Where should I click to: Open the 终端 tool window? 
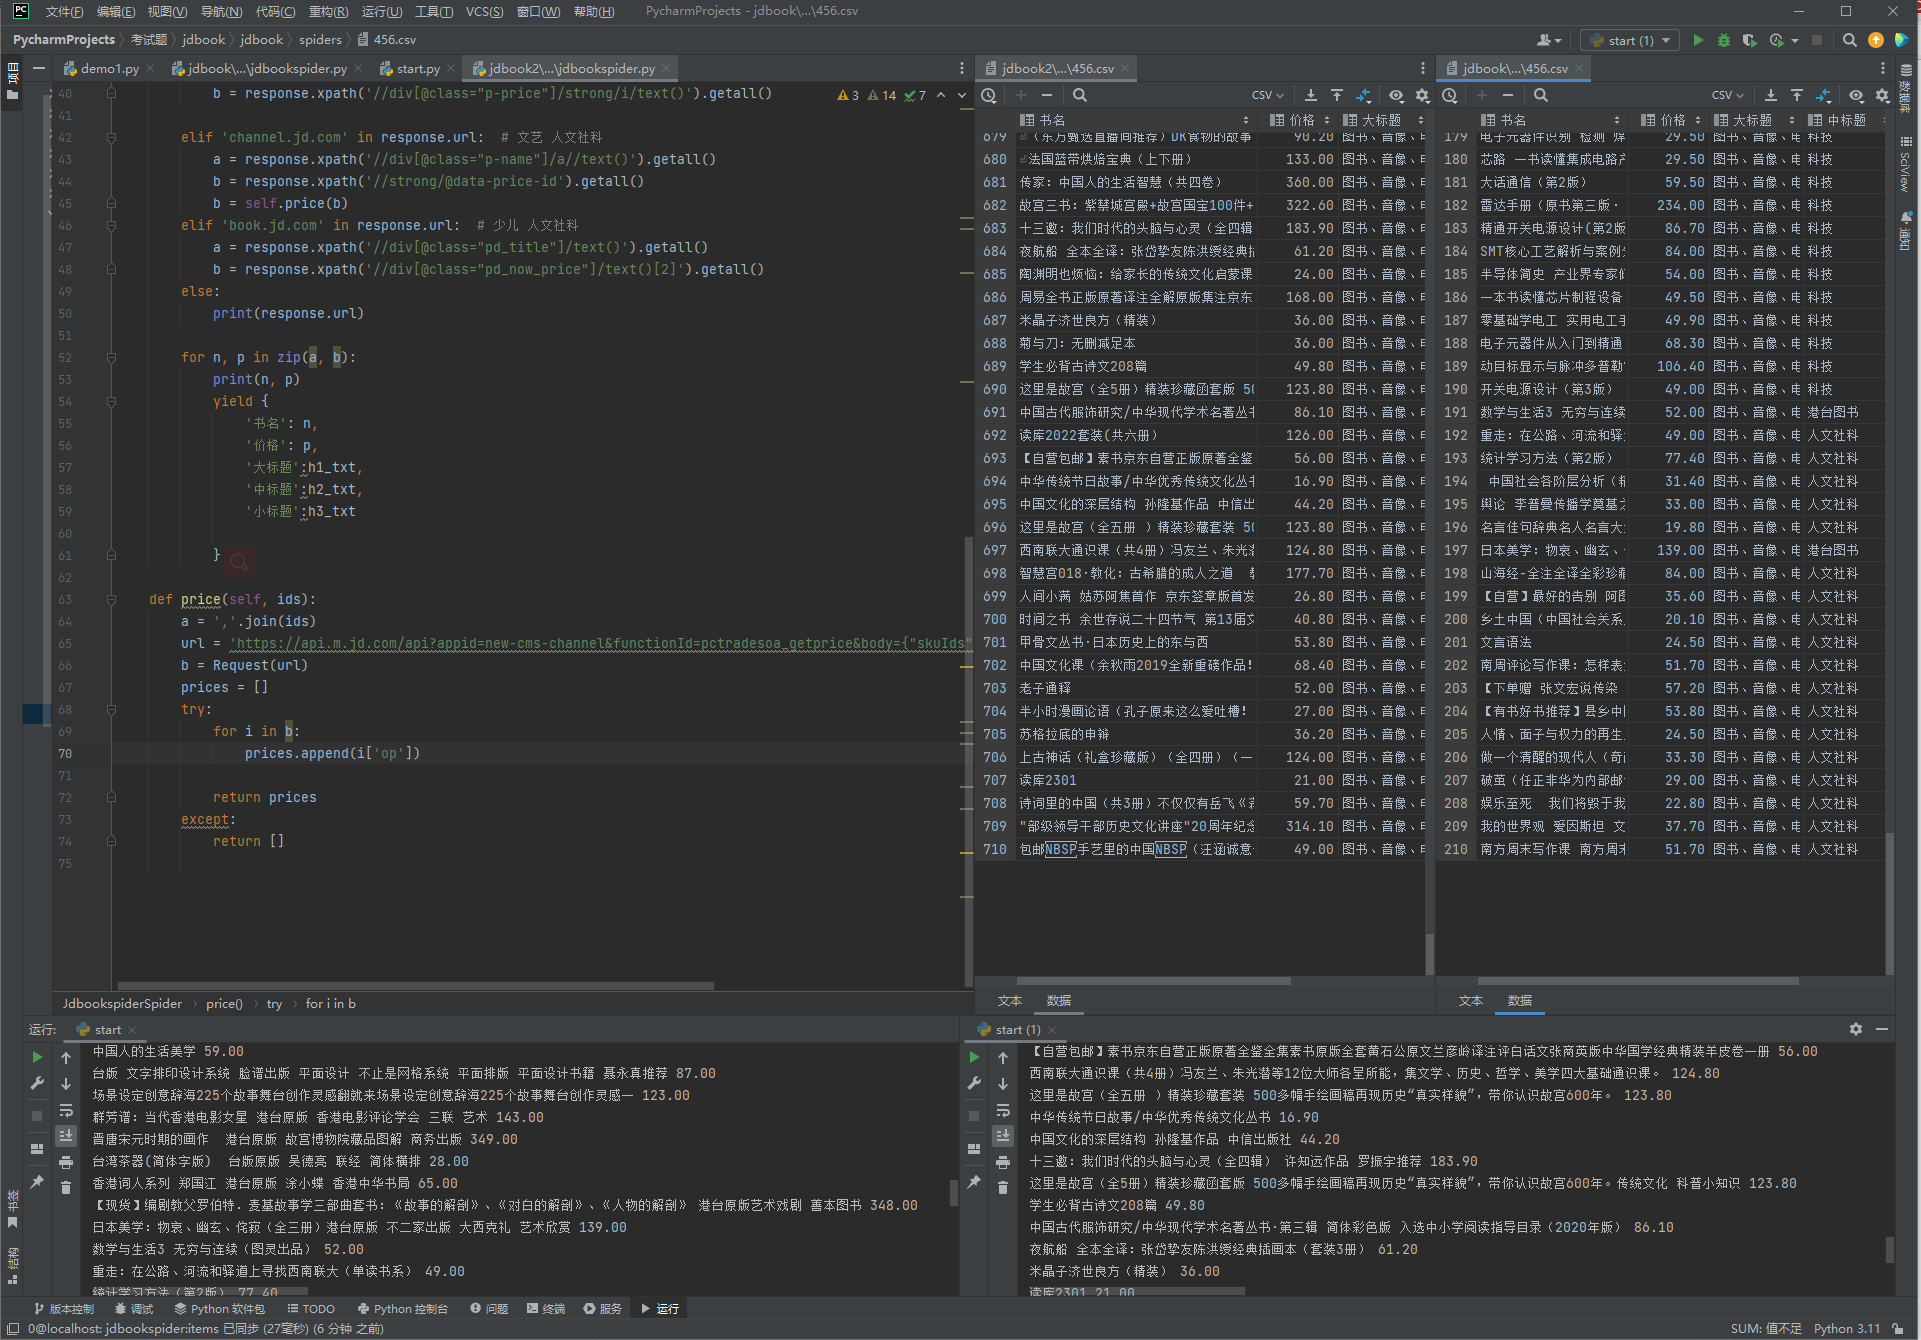(x=546, y=1309)
